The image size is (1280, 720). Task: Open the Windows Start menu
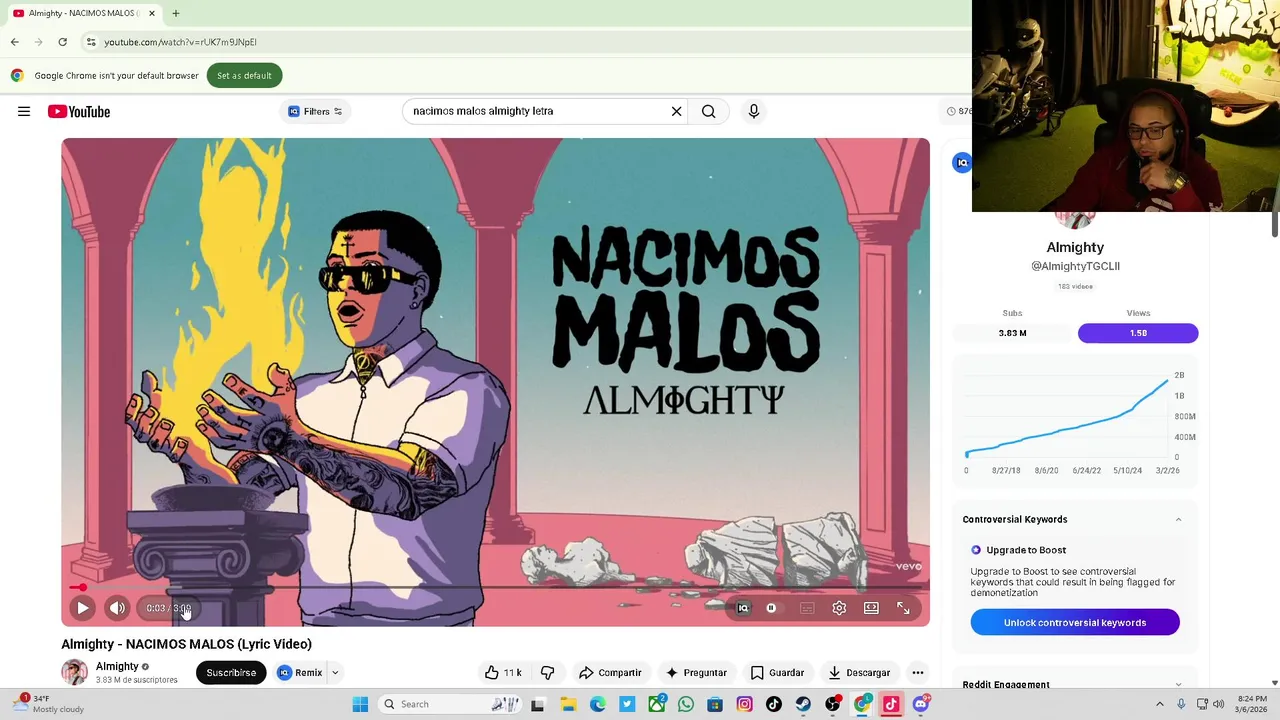[360, 704]
